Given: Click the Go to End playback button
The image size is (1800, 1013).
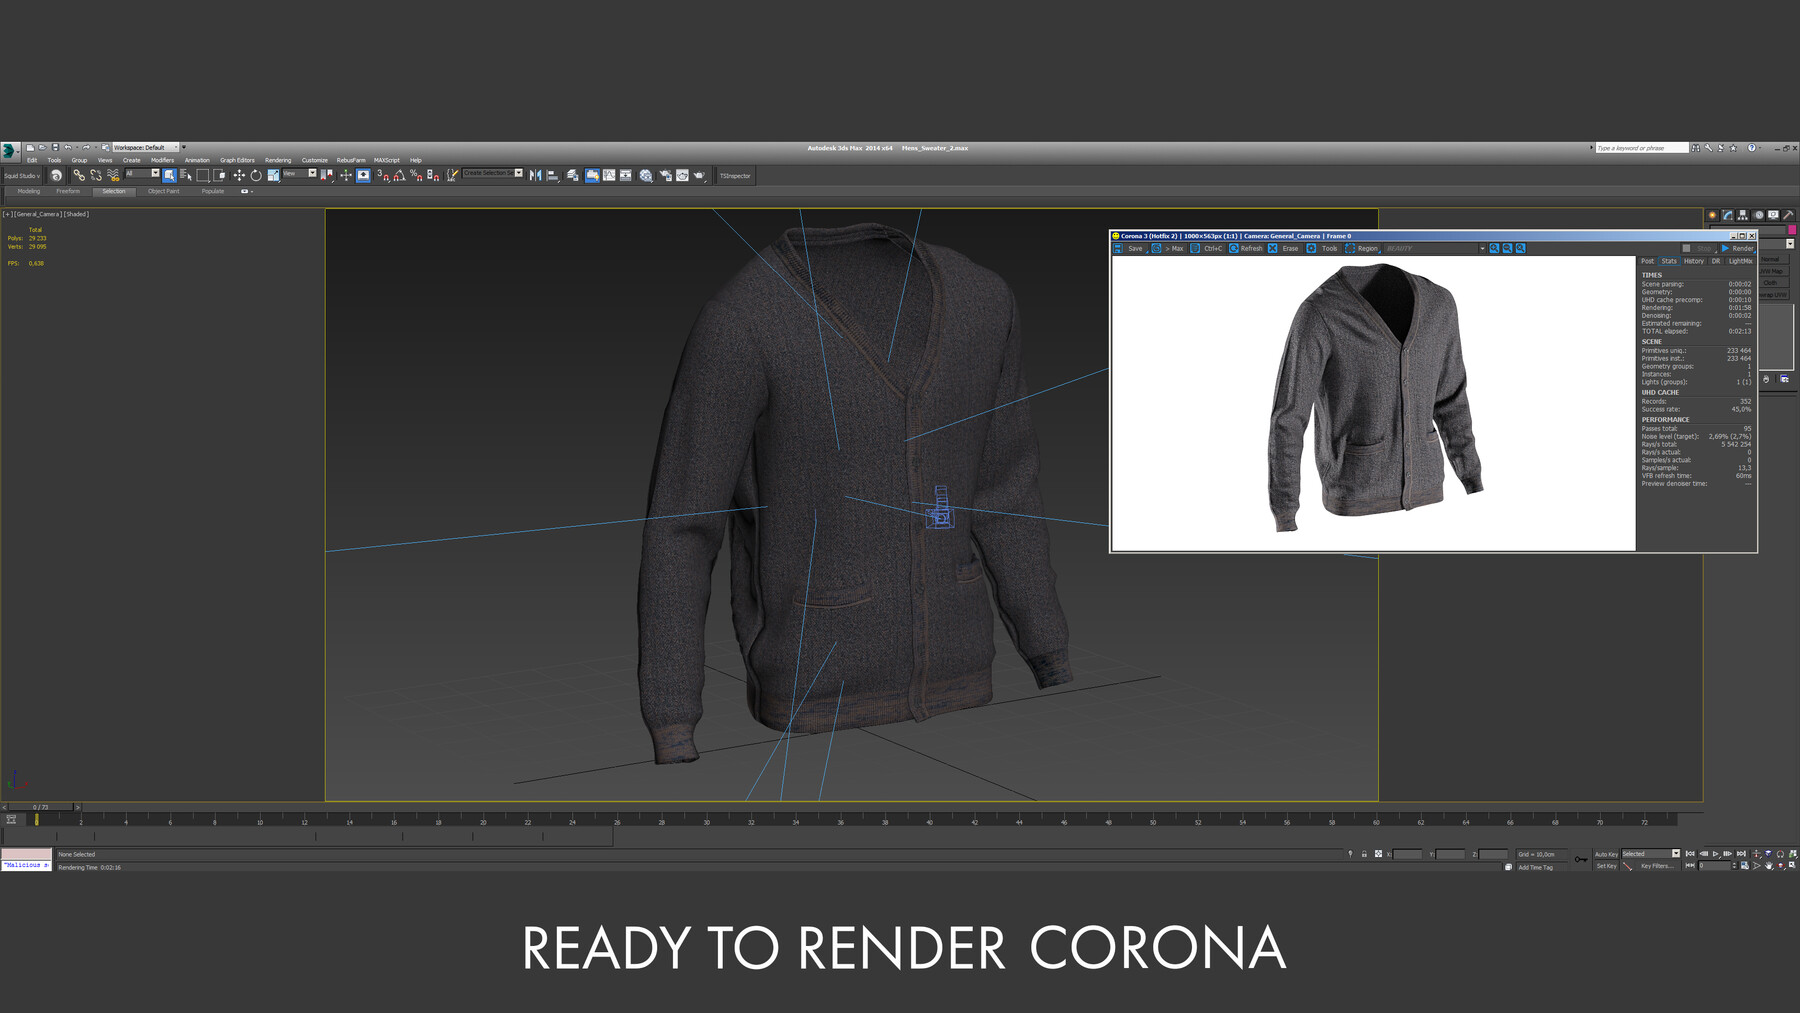Looking at the screenshot, I should pos(1741,854).
